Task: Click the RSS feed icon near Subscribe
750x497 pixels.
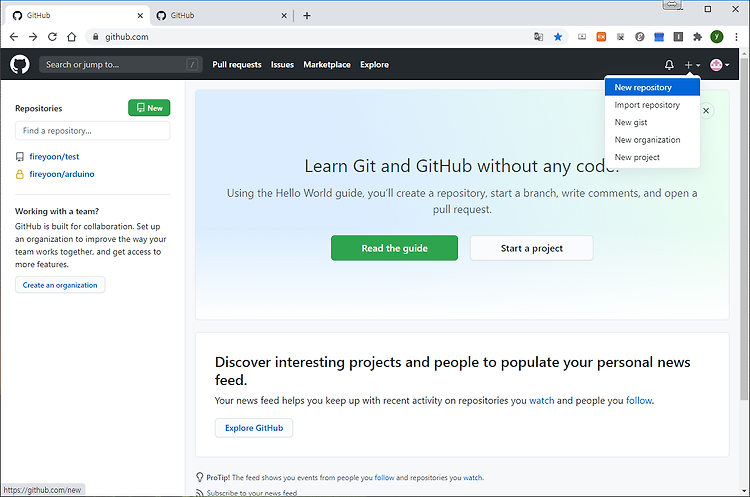Action: (x=199, y=493)
